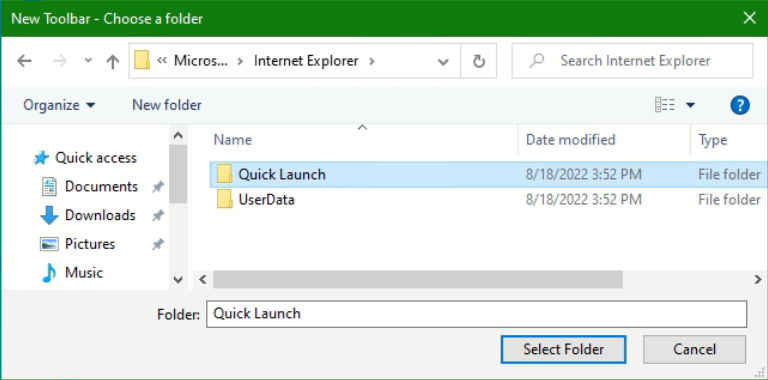Open Pictures in navigation pane
This screenshot has height=380, width=768.
coord(90,244)
